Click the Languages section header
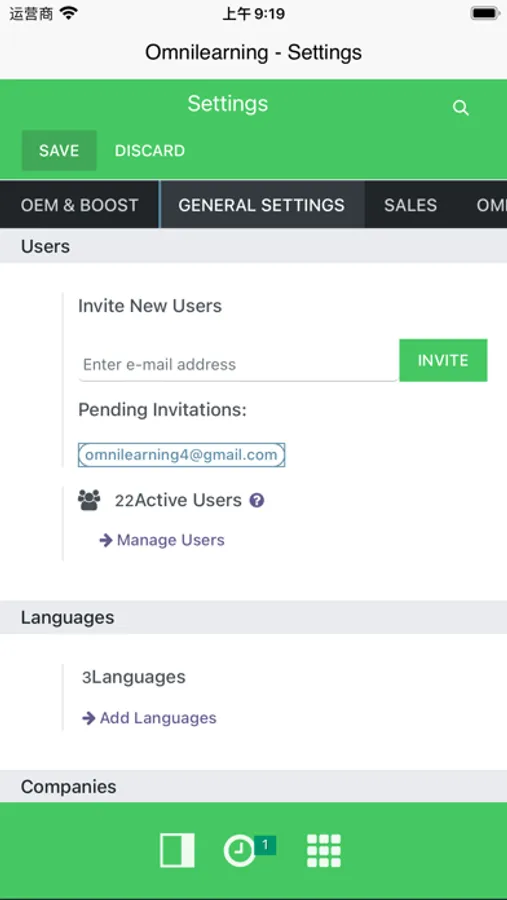 (253, 618)
